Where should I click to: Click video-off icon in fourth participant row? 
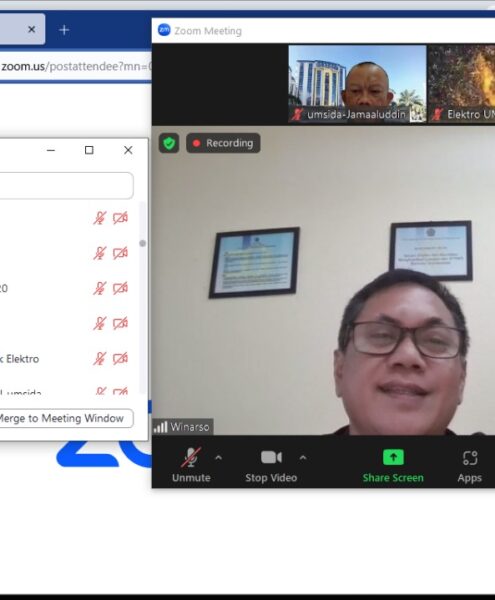coord(120,323)
